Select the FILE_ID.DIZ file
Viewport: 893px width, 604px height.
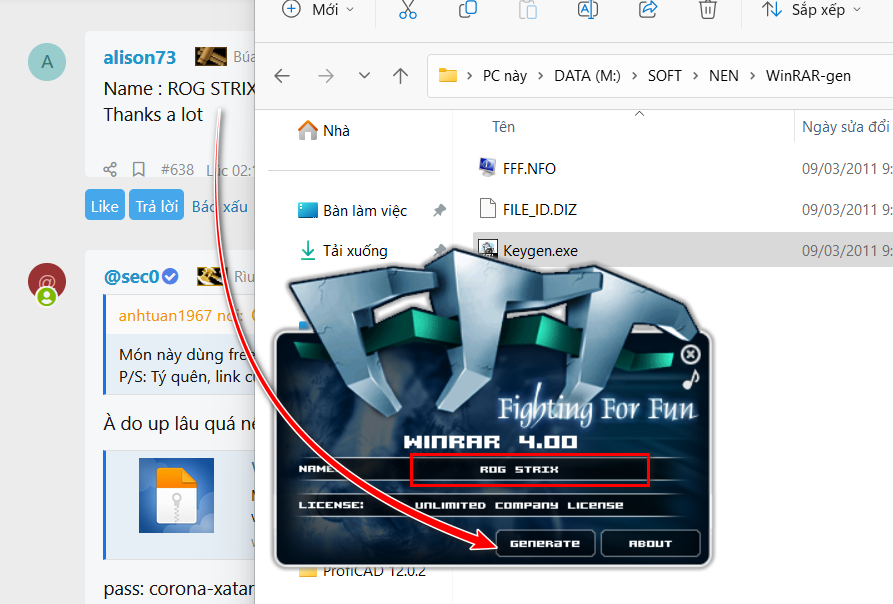[x=539, y=209]
